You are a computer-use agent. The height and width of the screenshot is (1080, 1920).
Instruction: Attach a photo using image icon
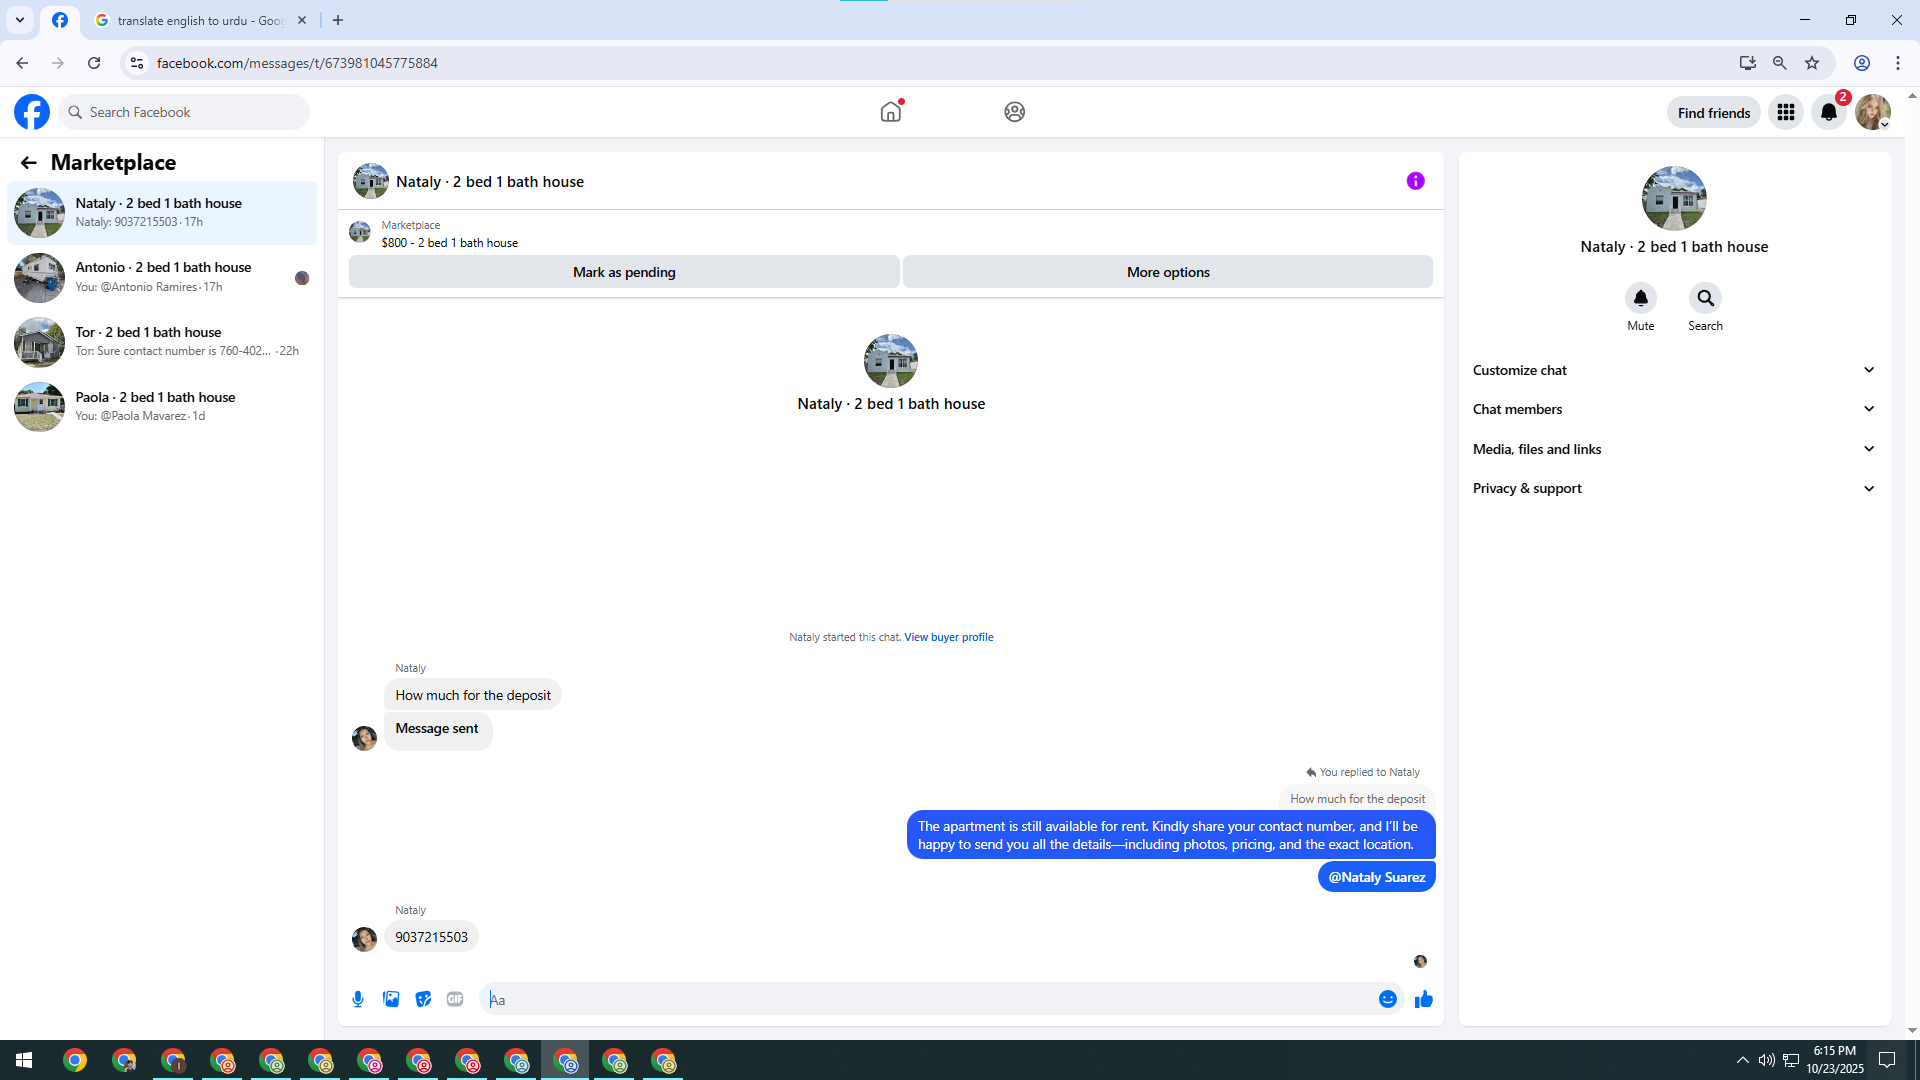point(391,999)
